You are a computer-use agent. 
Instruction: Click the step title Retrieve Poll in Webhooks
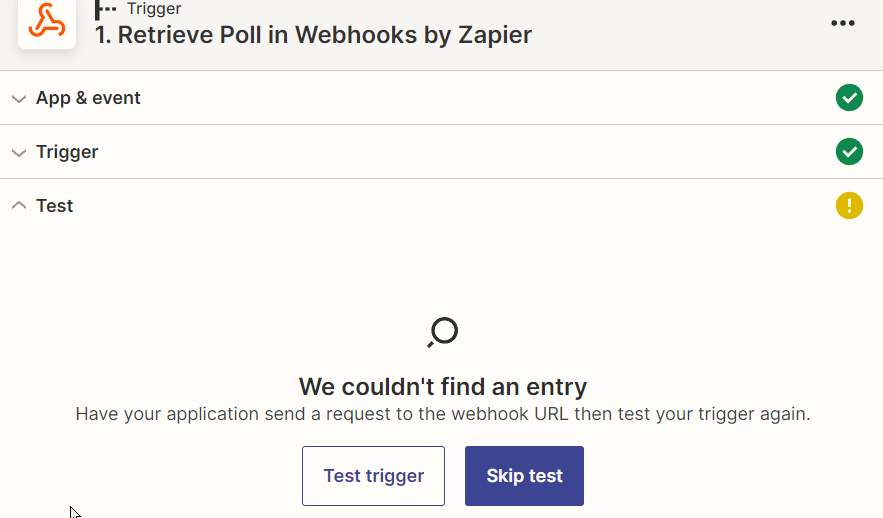313,35
